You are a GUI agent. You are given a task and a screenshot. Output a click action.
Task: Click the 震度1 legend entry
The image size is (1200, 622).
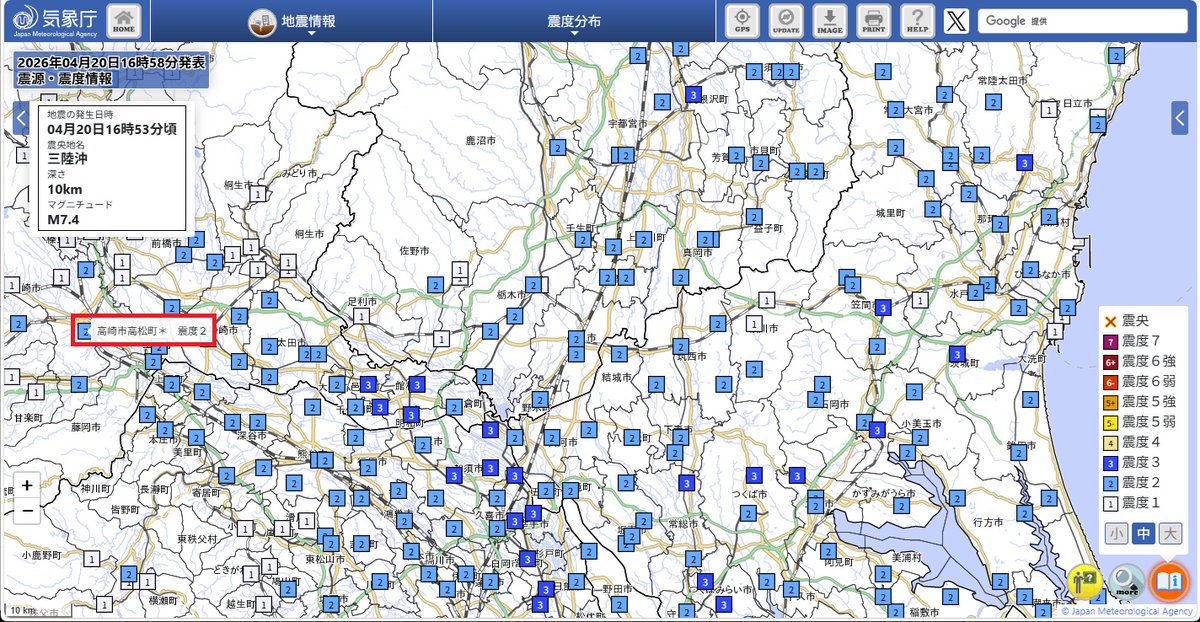coord(1131,502)
